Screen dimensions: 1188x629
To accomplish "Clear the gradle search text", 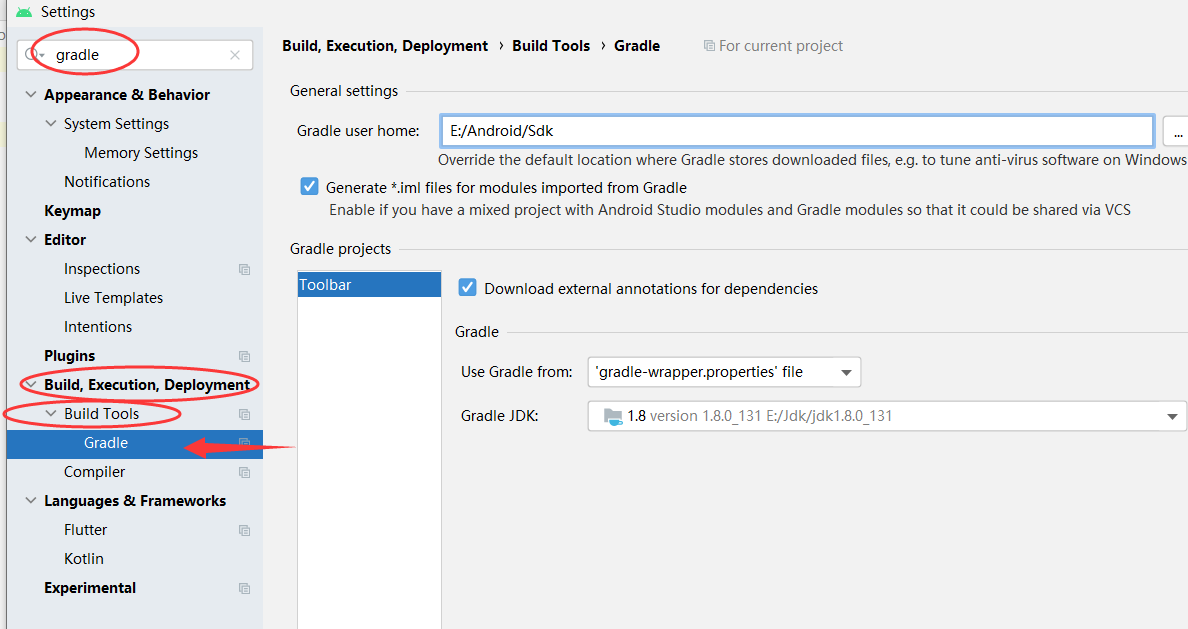I will pyautogui.click(x=235, y=55).
